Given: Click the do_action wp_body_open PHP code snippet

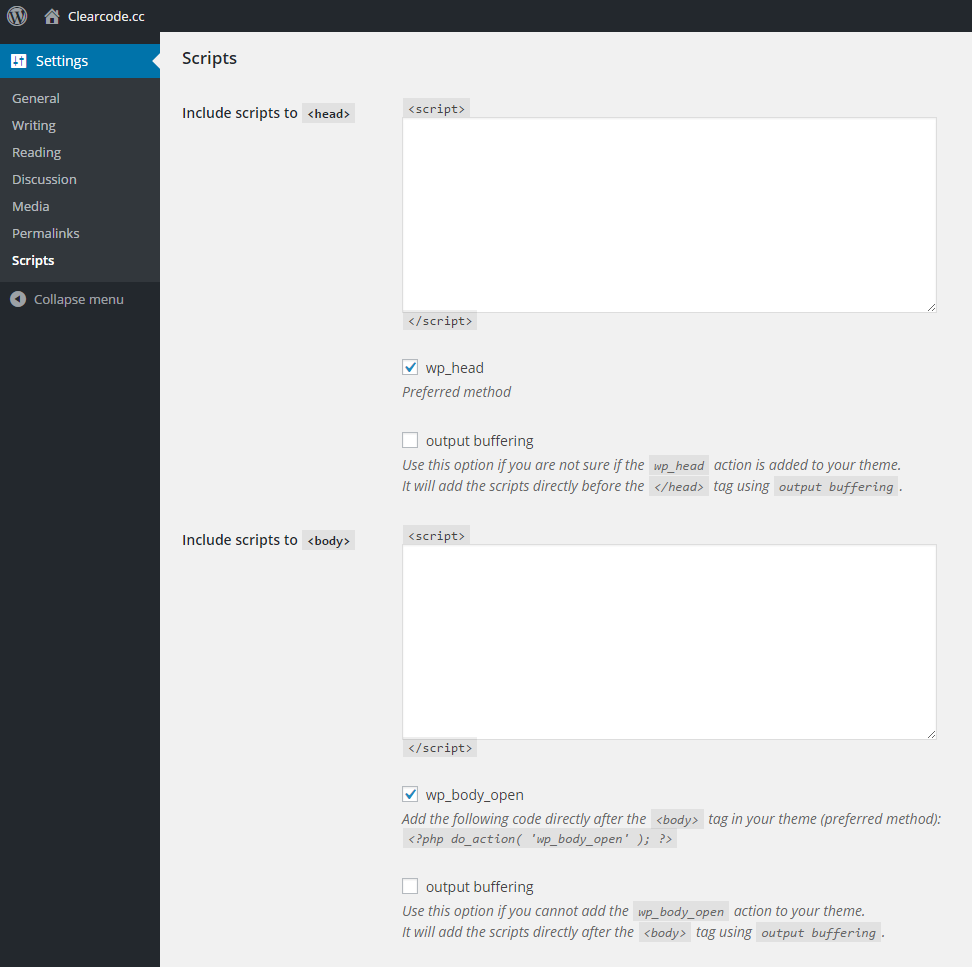Looking at the screenshot, I should click(x=539, y=839).
